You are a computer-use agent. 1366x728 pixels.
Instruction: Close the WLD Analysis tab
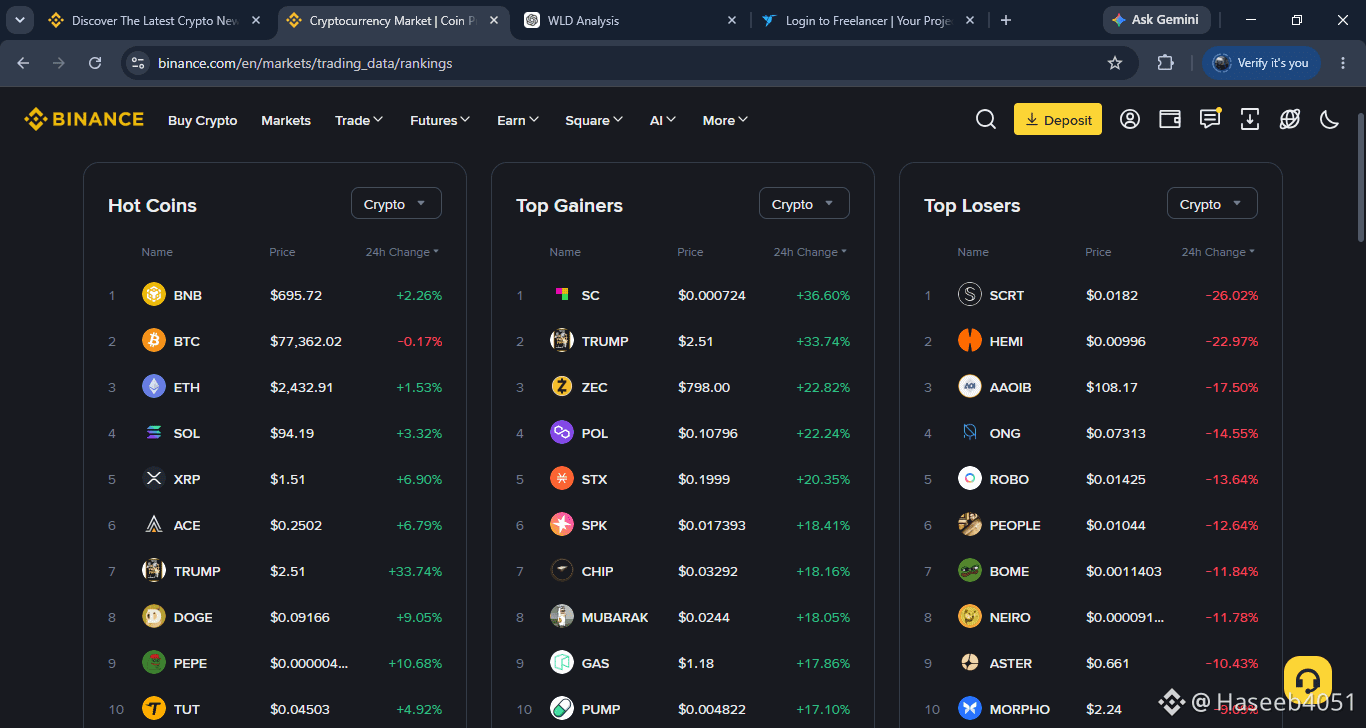[732, 20]
